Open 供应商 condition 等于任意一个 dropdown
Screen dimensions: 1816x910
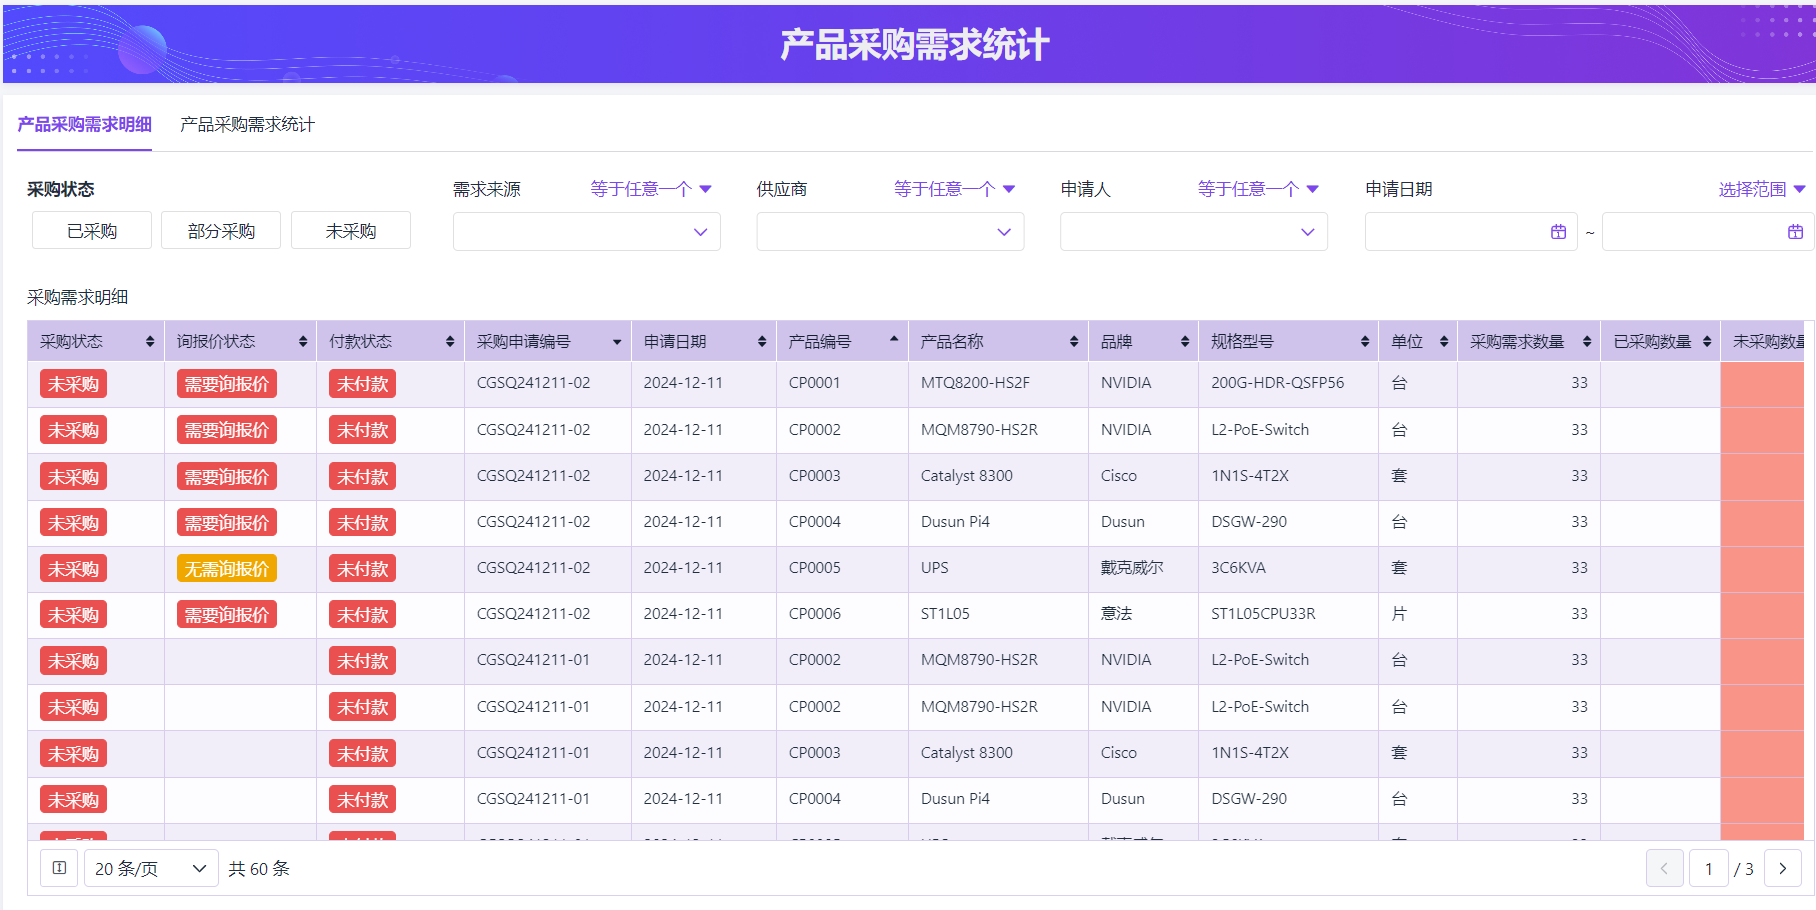click(954, 189)
